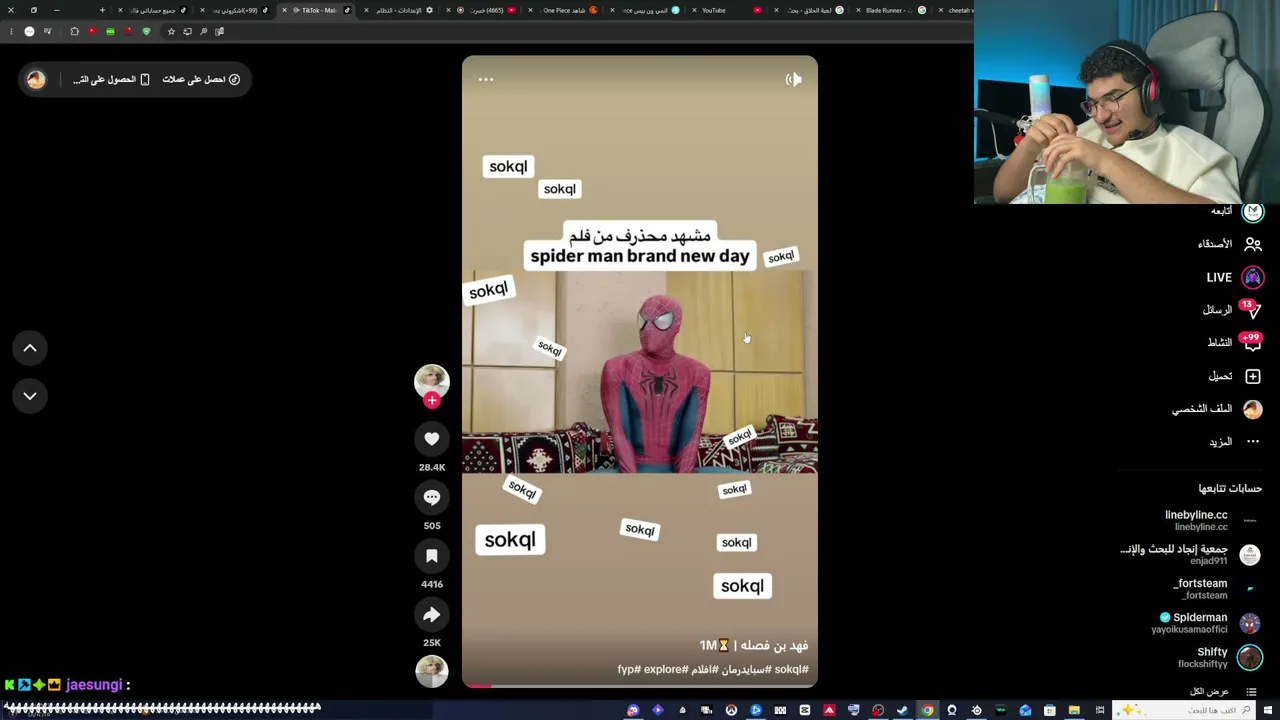The image size is (1280, 720).
Task: Click jaesungi in the chat overlay
Action: (94, 685)
